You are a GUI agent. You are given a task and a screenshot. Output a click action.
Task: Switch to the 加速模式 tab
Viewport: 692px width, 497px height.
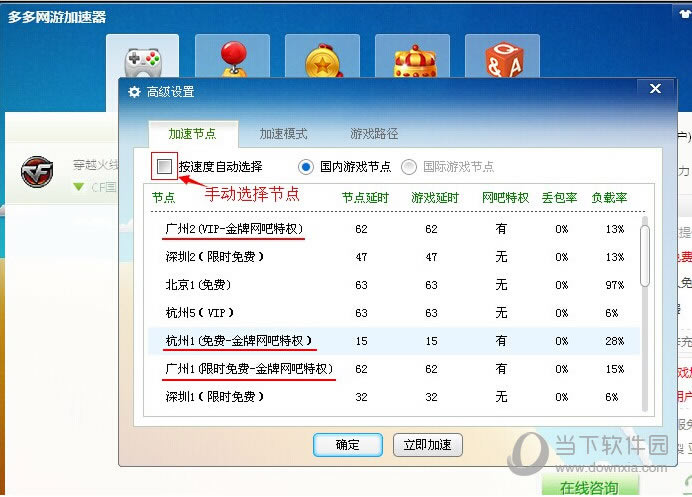coord(283,134)
